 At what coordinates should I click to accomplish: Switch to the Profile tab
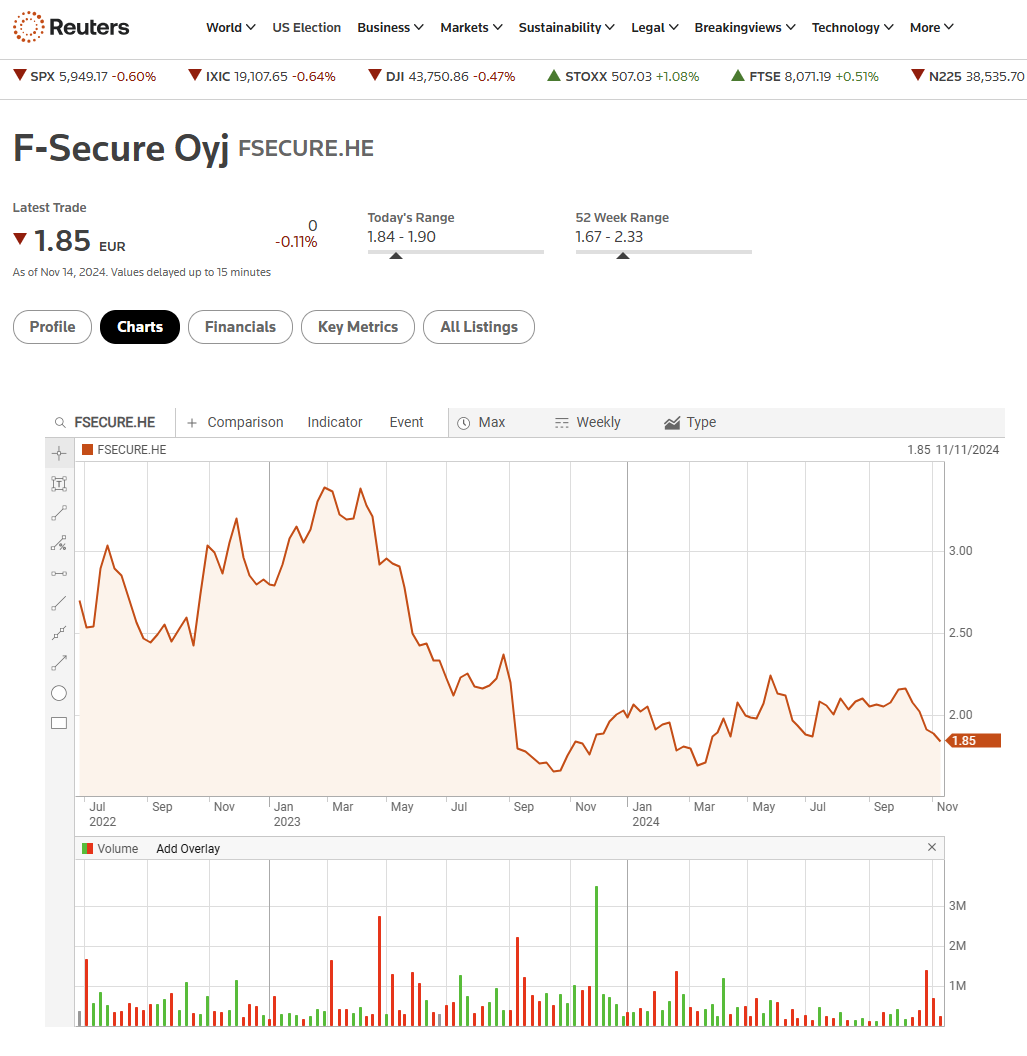tap(53, 327)
